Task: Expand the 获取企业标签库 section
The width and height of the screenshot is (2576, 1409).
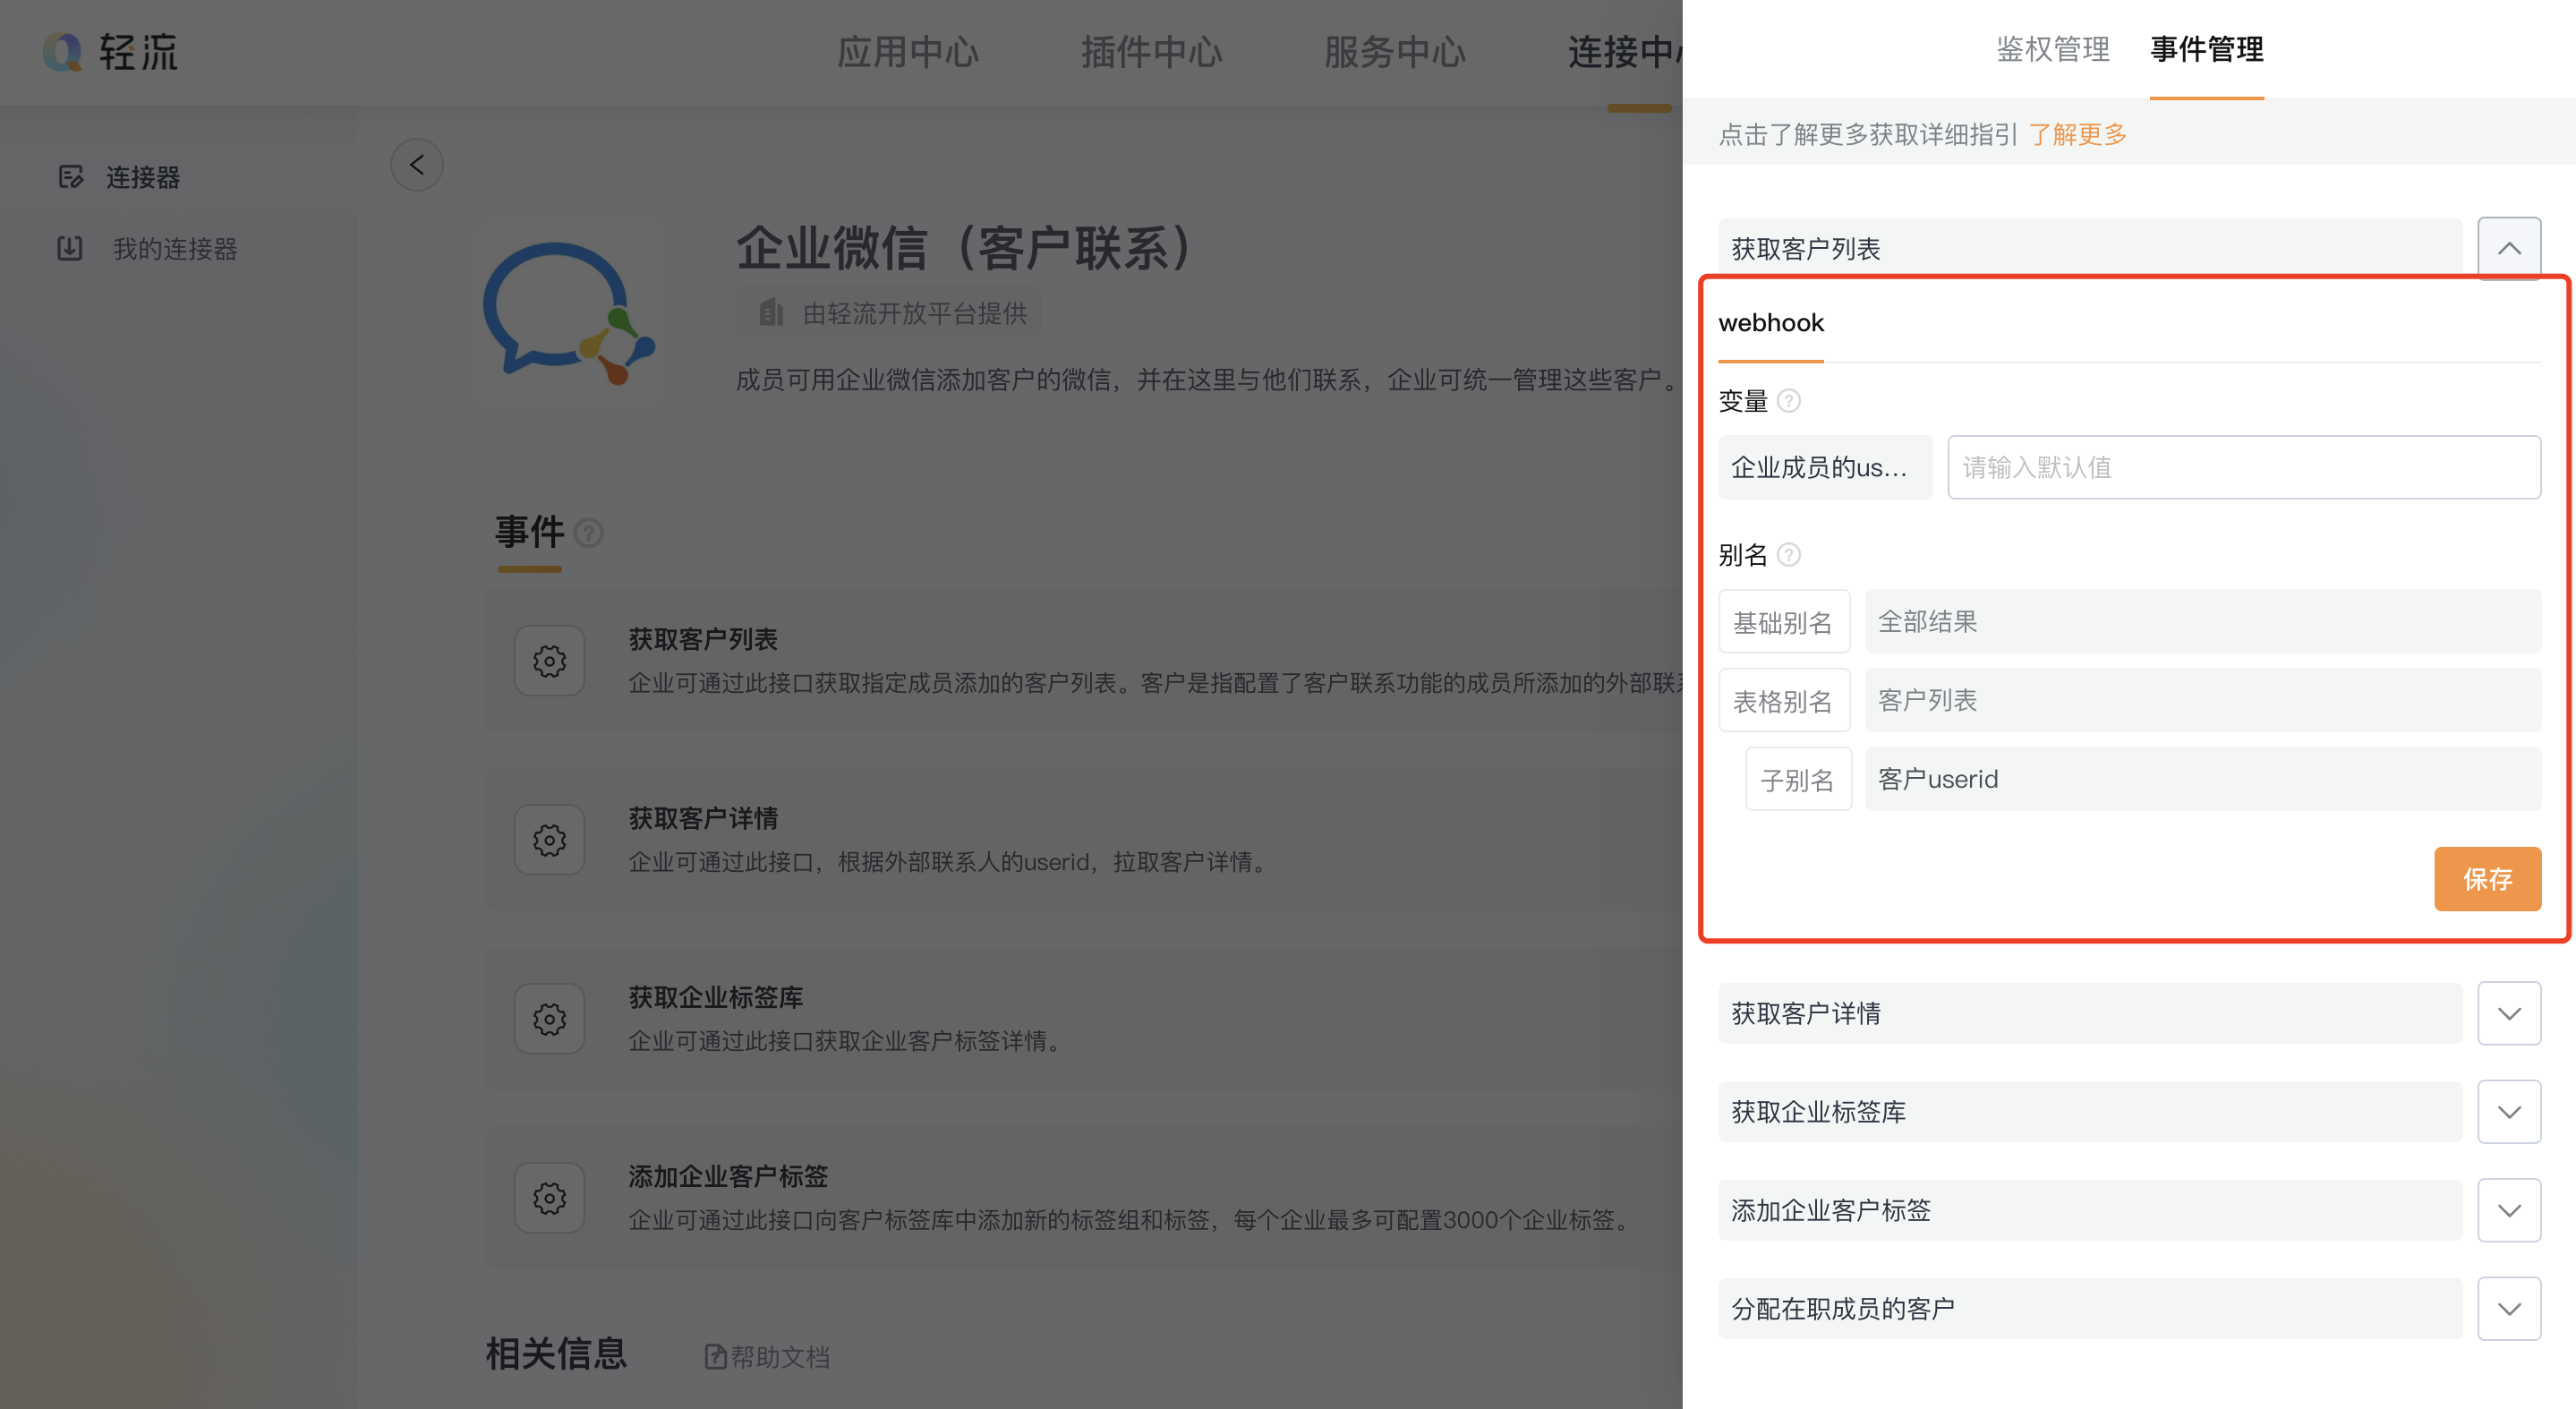Action: pos(2509,1112)
